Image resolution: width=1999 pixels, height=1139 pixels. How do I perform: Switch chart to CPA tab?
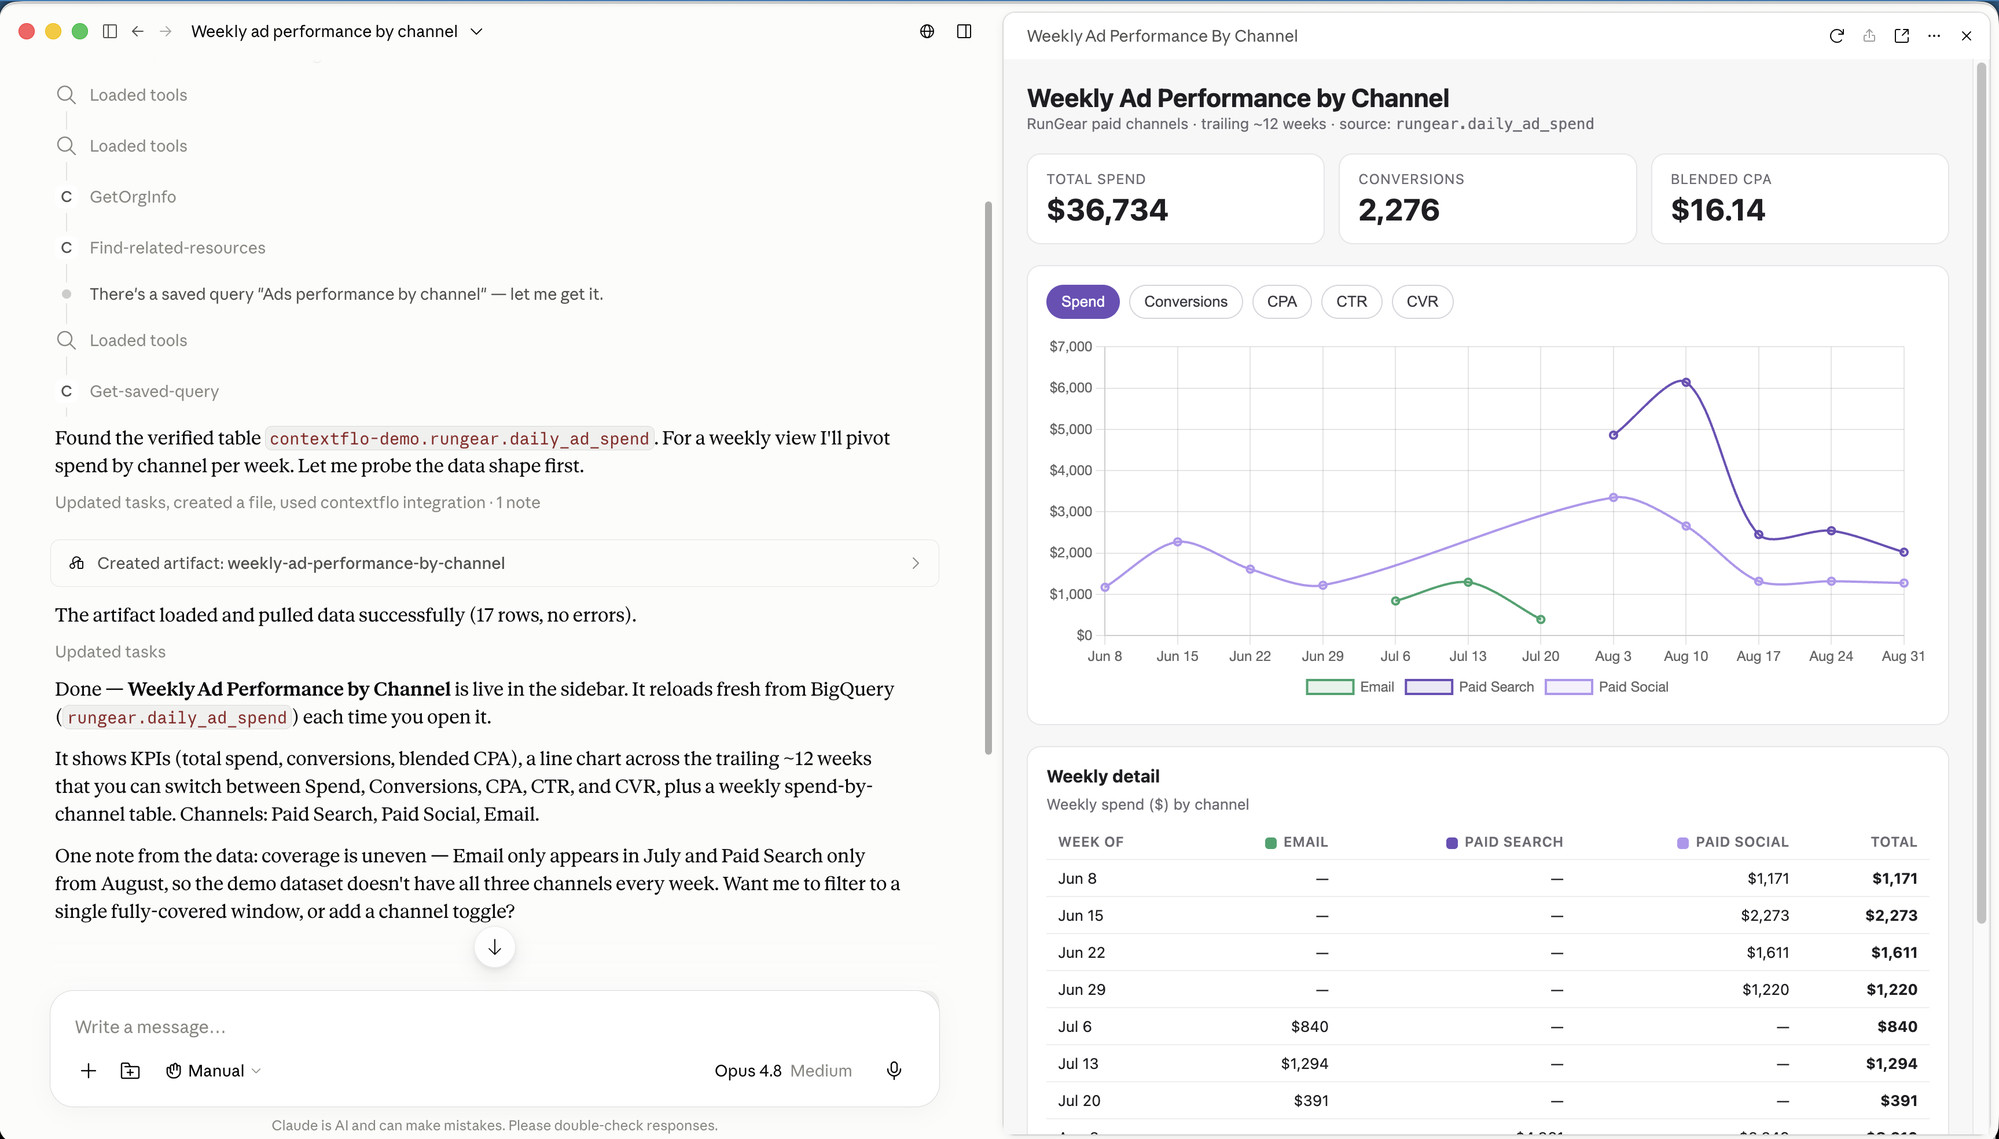(1281, 302)
